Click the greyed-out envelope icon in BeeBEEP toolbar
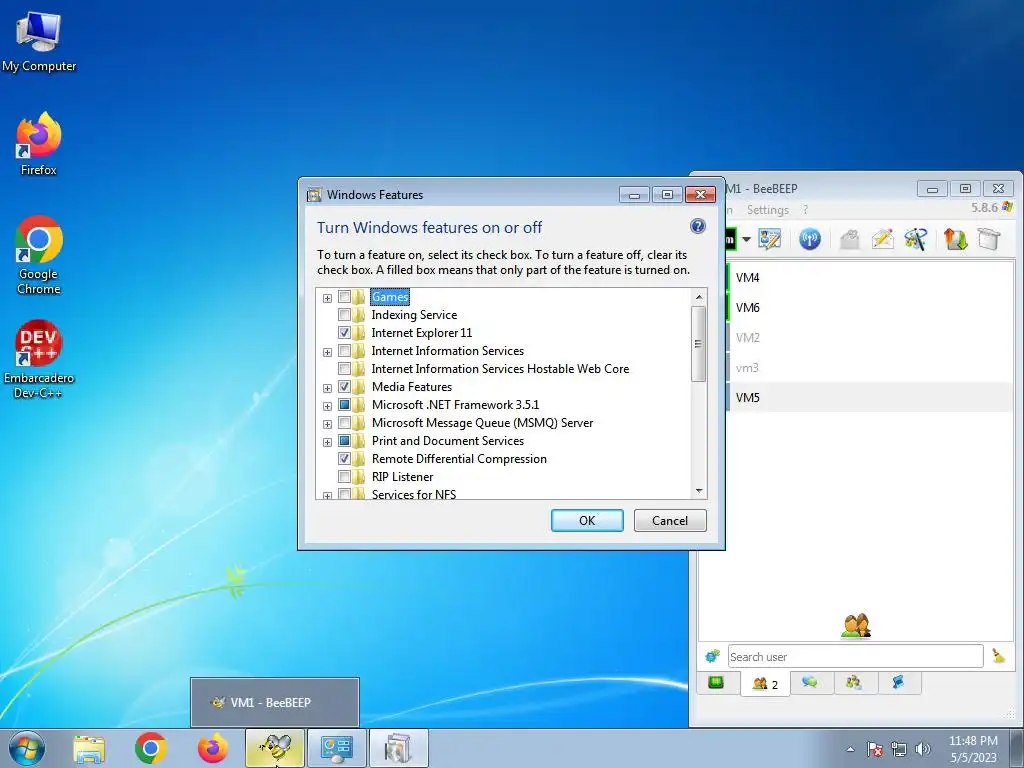1024x768 pixels. pos(849,239)
